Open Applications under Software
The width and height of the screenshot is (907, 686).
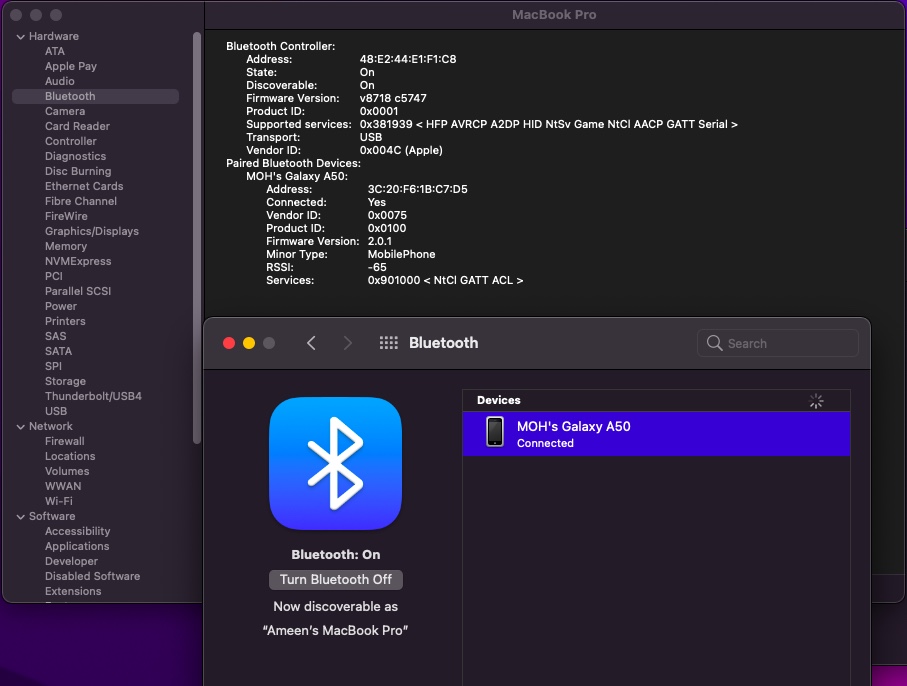(77, 547)
